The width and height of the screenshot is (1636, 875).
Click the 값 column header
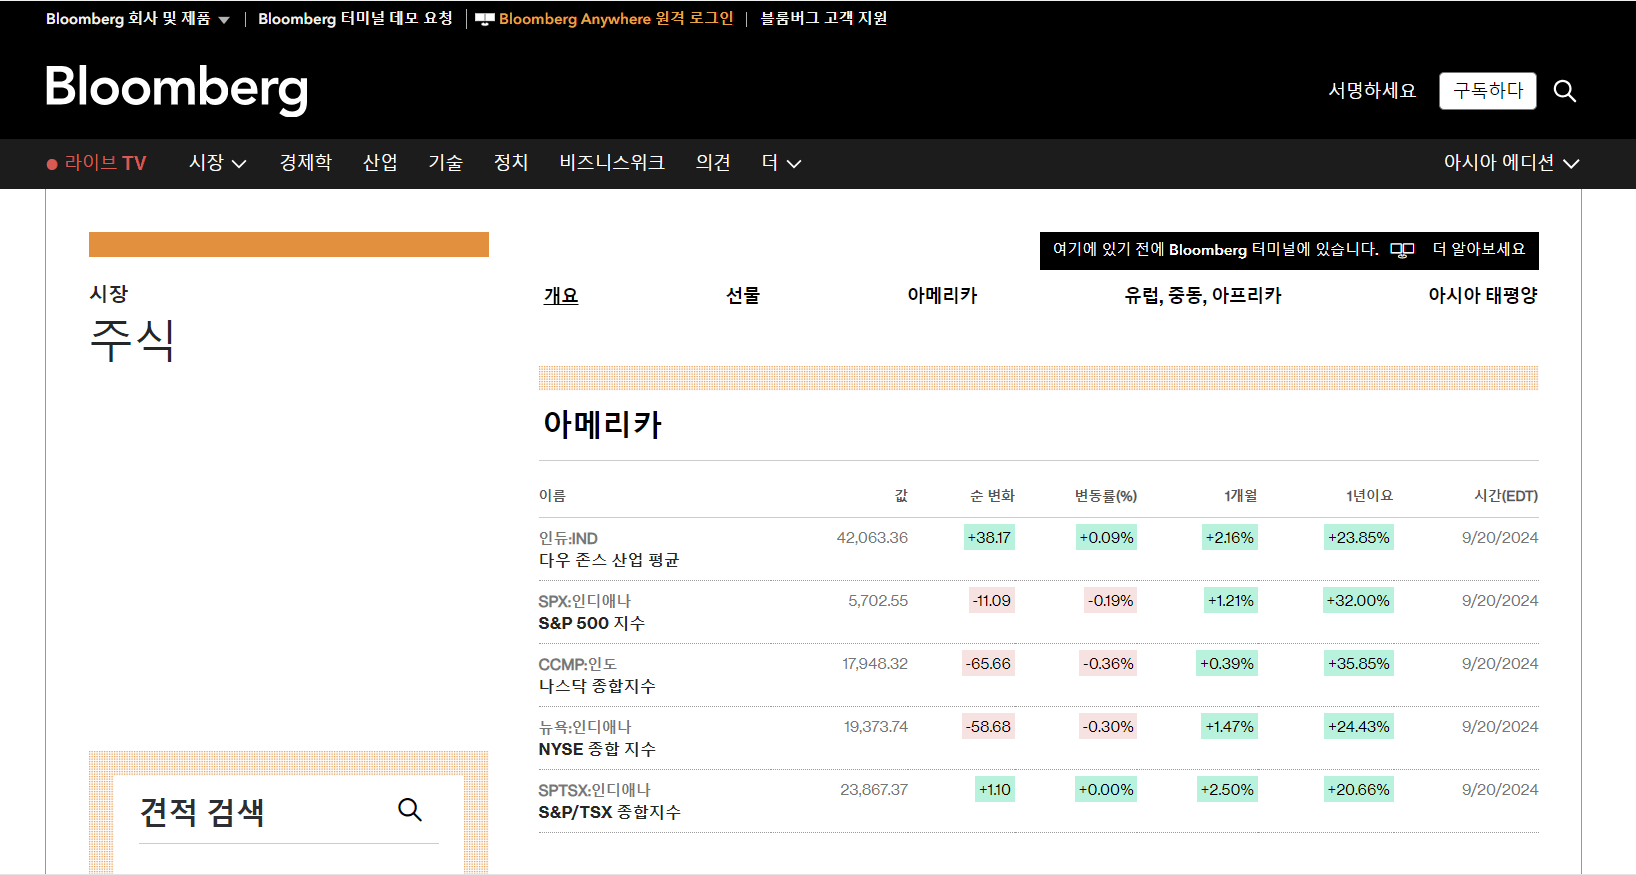901,496
